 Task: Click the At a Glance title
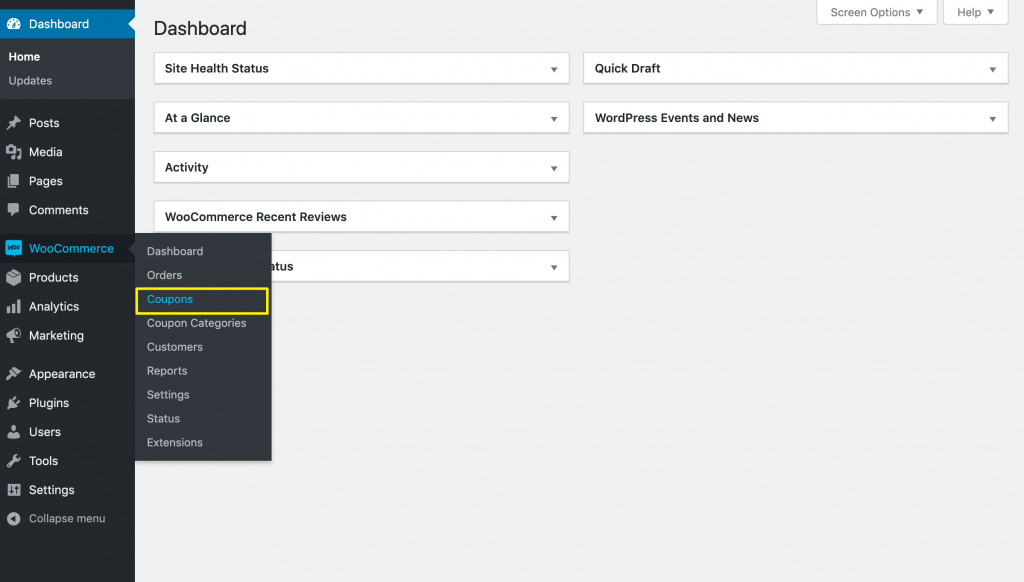(198, 118)
